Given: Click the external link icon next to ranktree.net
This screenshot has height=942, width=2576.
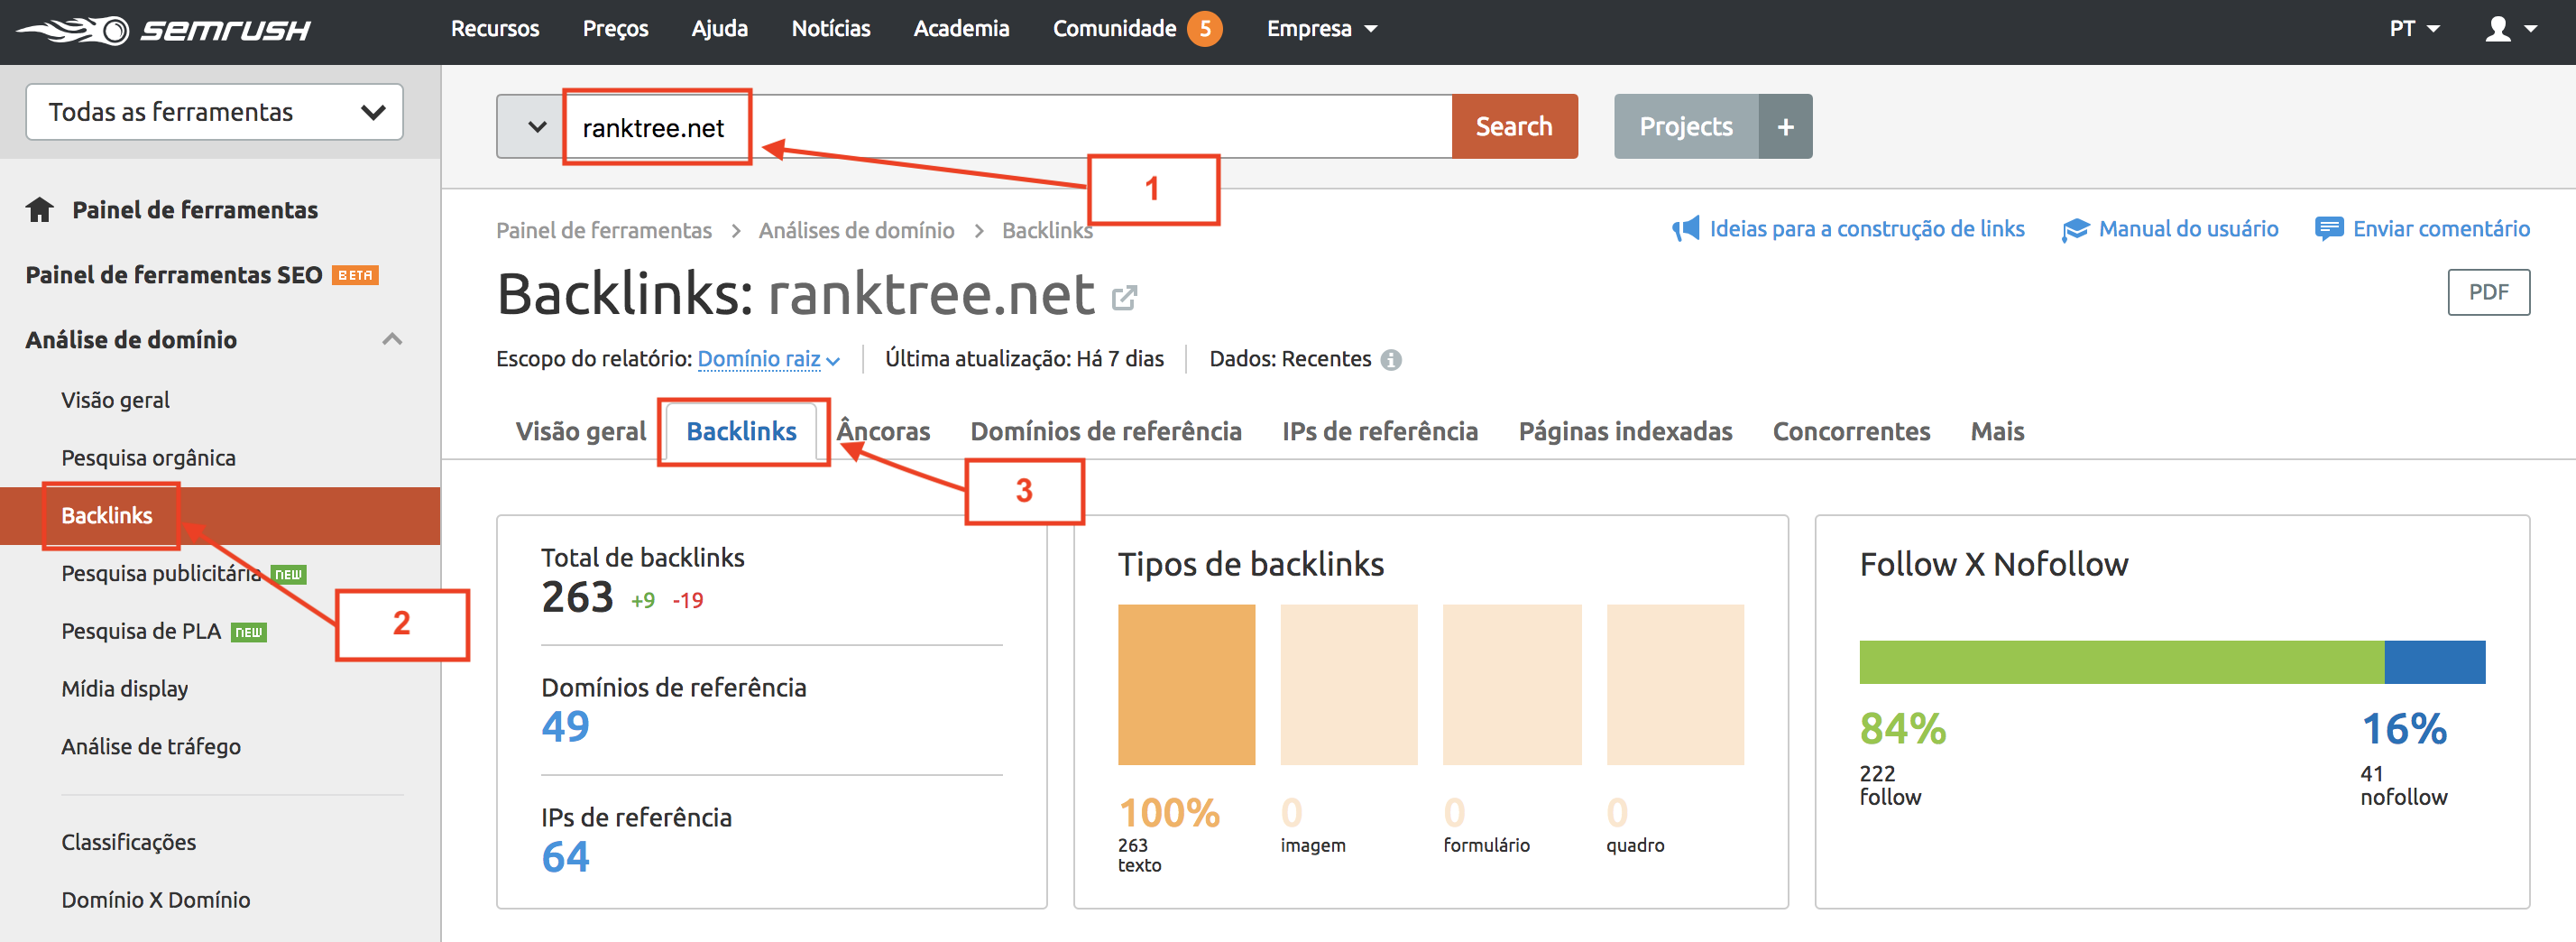Looking at the screenshot, I should (x=1124, y=297).
